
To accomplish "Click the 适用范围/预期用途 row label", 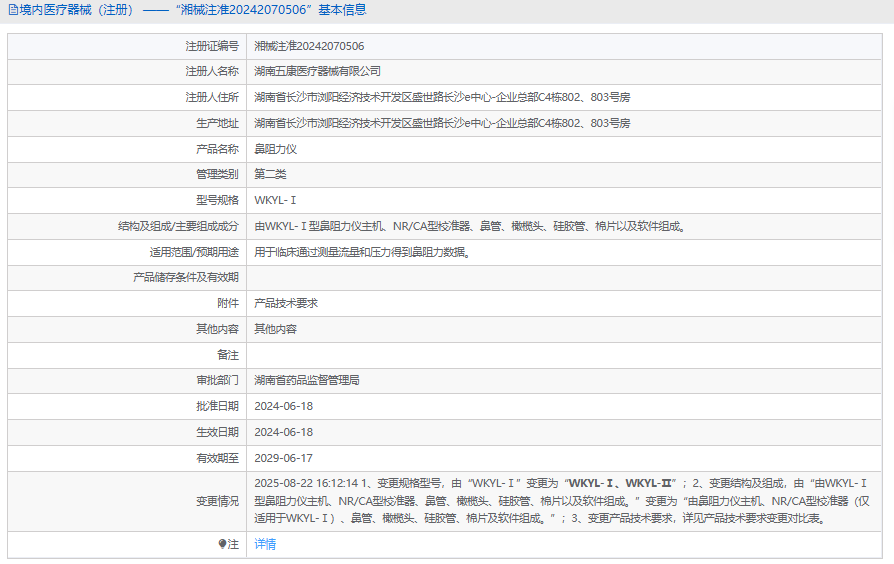I will tap(194, 252).
